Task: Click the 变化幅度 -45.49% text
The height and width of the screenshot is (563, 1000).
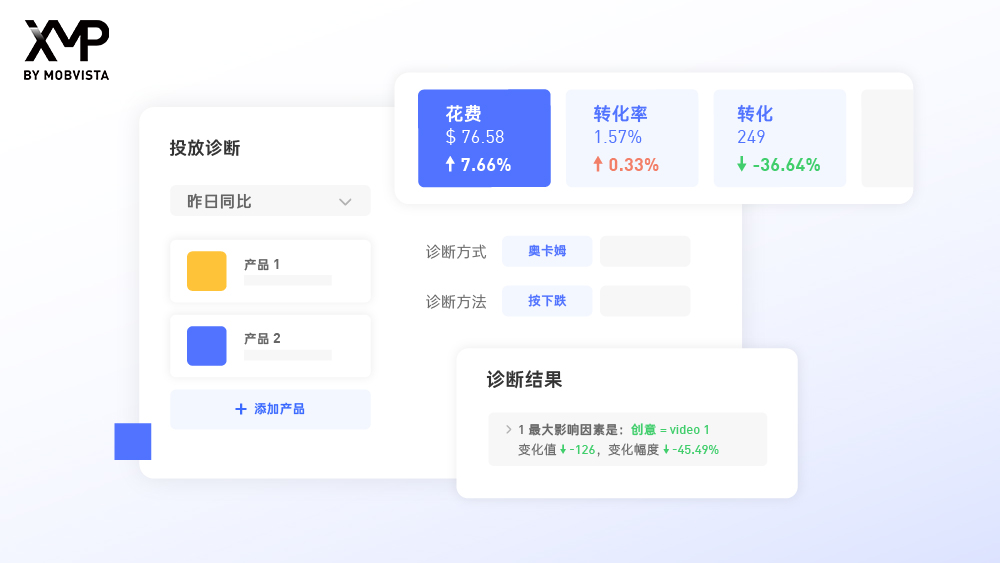Action: click(663, 450)
